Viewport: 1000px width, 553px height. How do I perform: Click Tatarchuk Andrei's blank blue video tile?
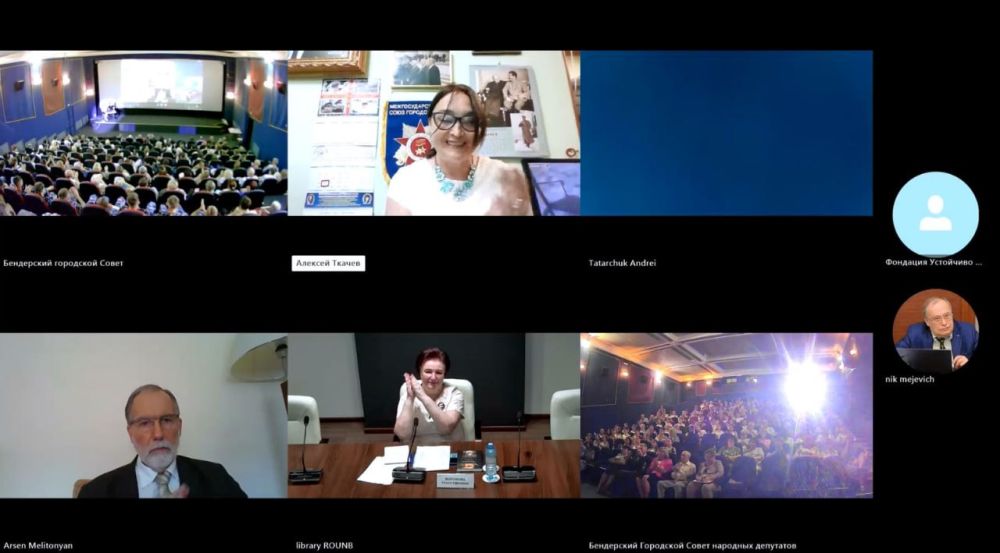tap(726, 133)
